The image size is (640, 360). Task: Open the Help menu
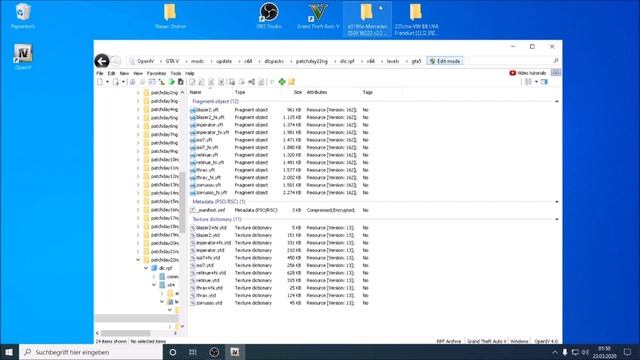190,73
